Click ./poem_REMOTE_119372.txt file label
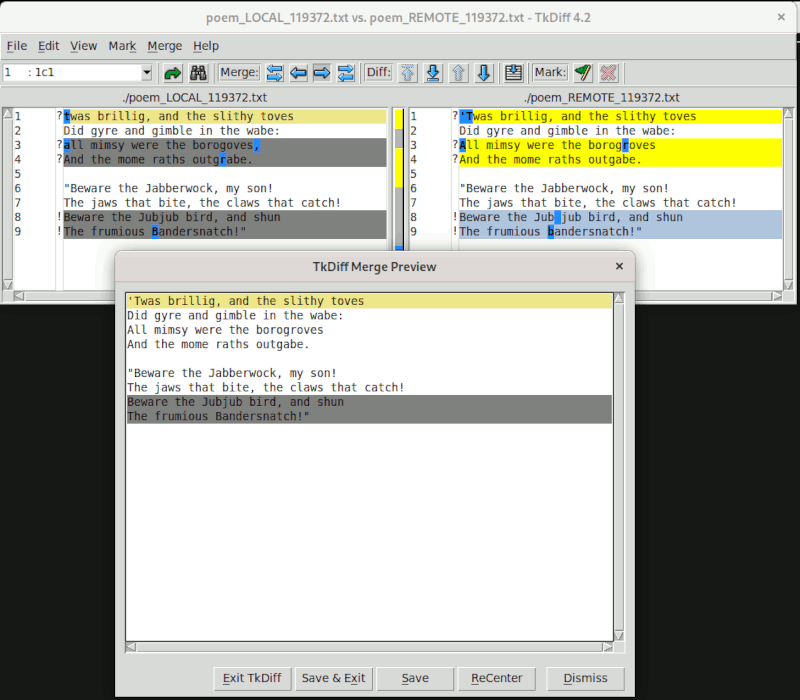This screenshot has width=800, height=700. pyautogui.click(x=602, y=97)
